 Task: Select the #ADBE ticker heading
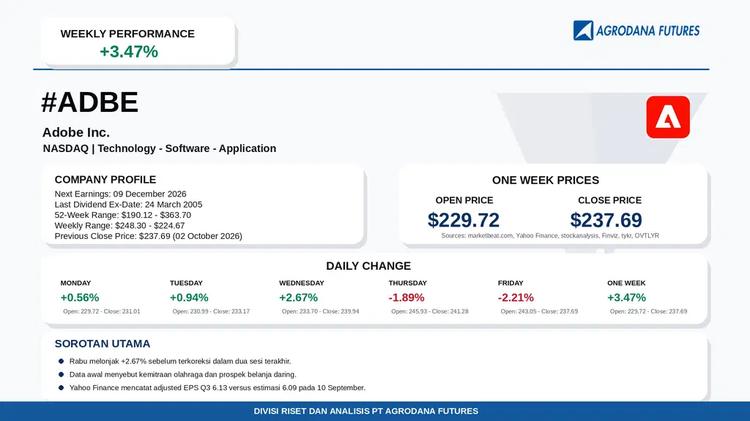click(x=90, y=102)
